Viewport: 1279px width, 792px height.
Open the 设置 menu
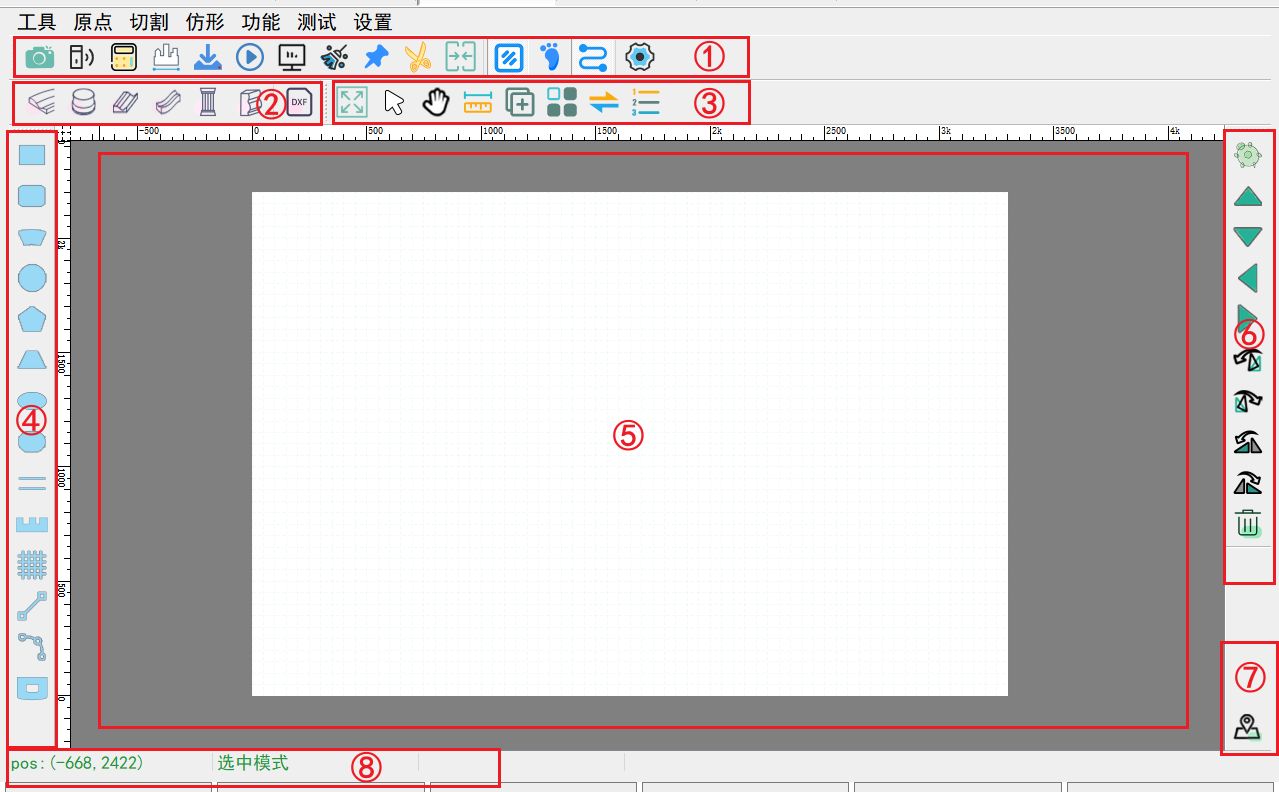(372, 22)
